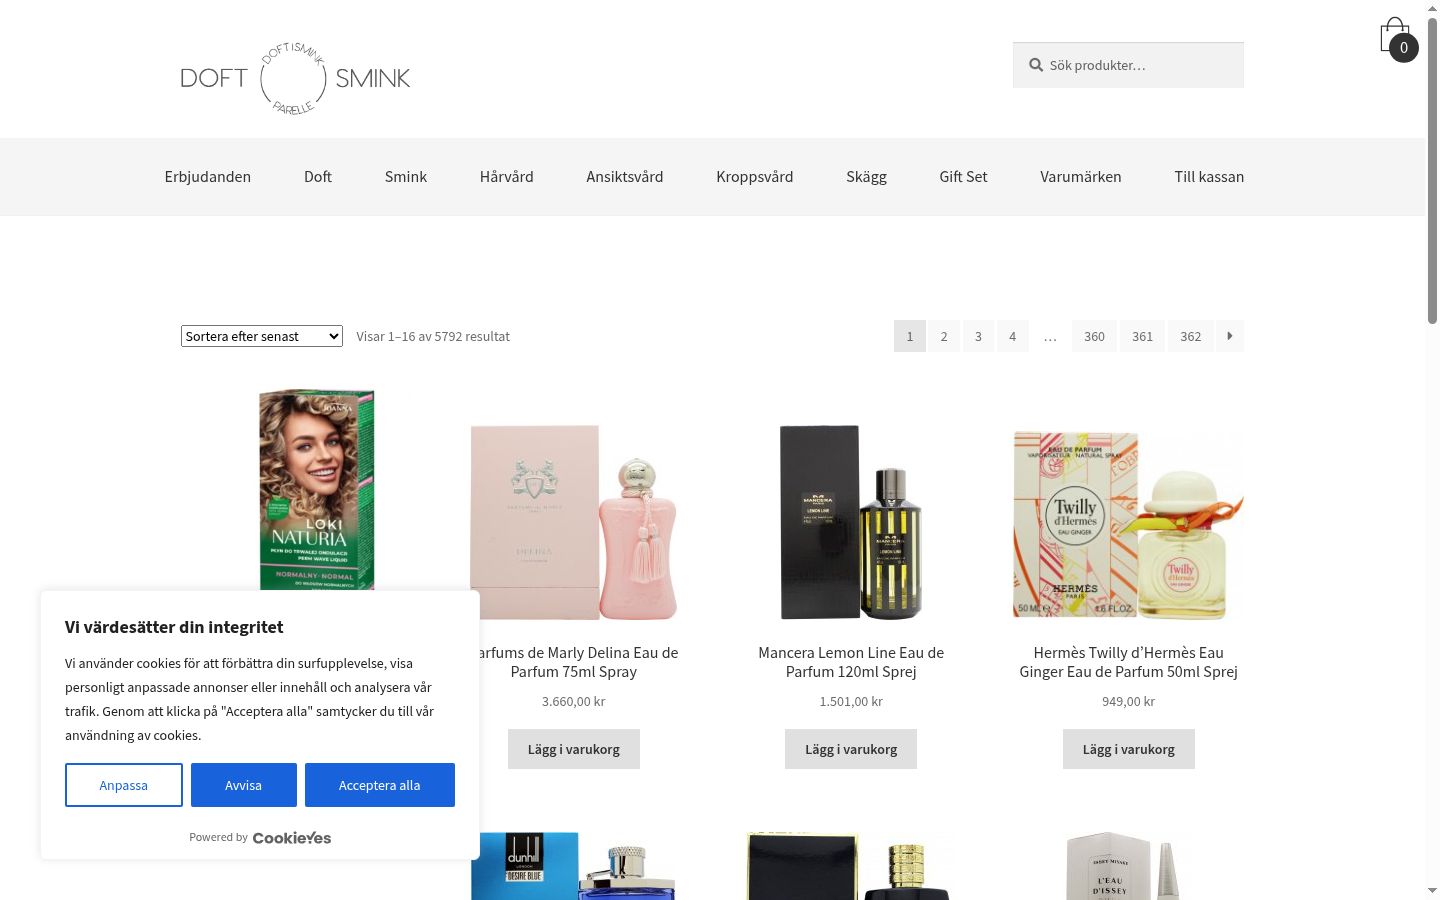This screenshot has height=900, width=1440.
Task: Click the 1.501,00 kr price
Action: tap(851, 702)
